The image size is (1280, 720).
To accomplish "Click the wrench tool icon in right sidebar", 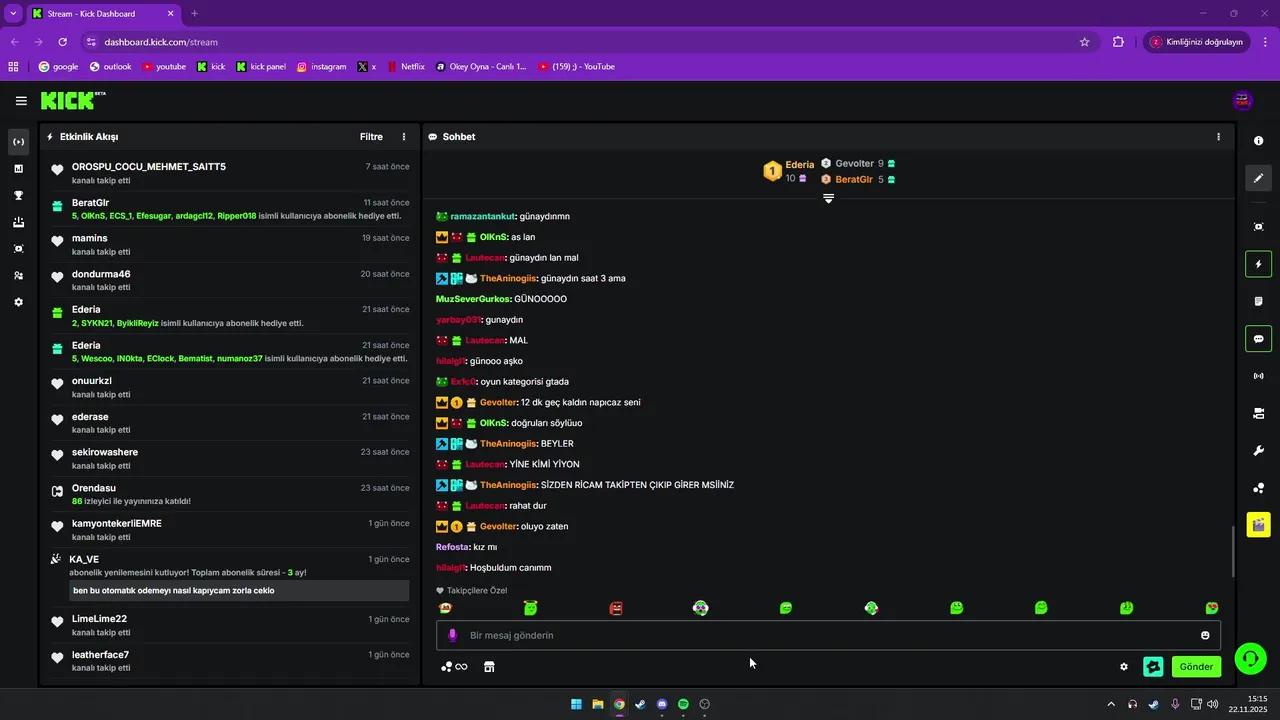I will point(1258,450).
